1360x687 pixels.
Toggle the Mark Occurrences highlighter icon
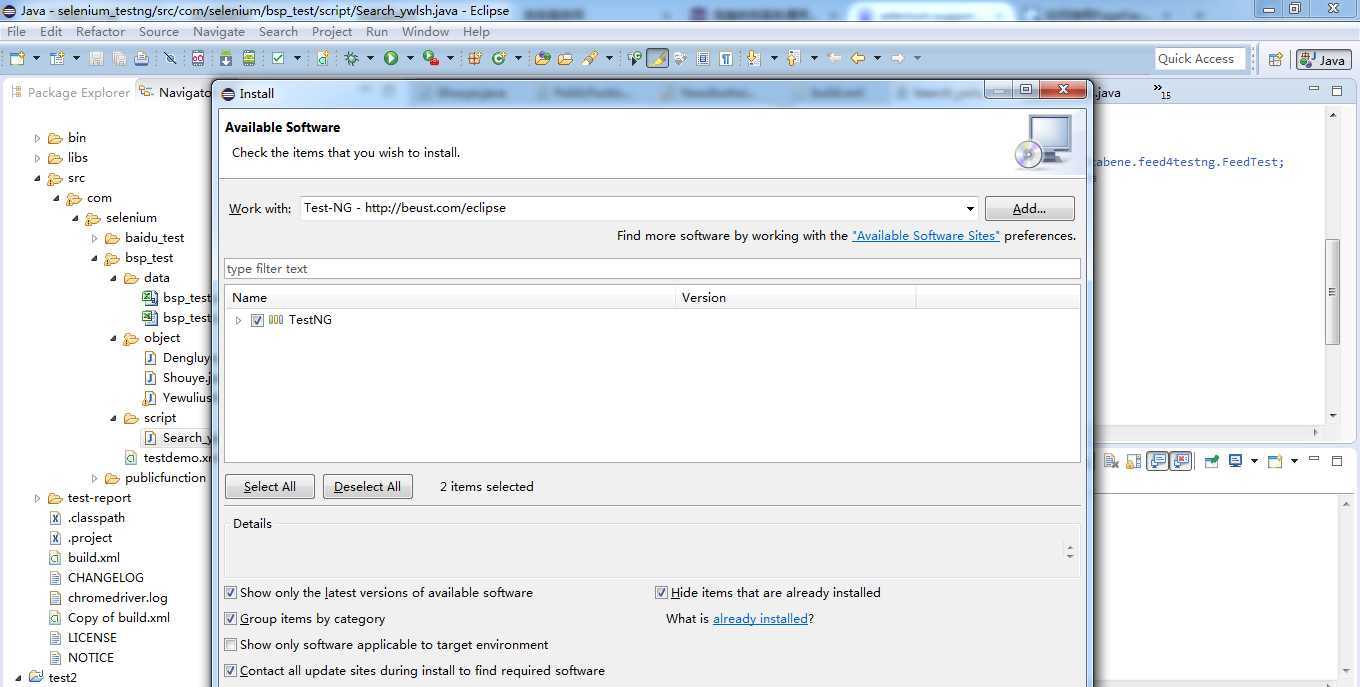coord(657,58)
